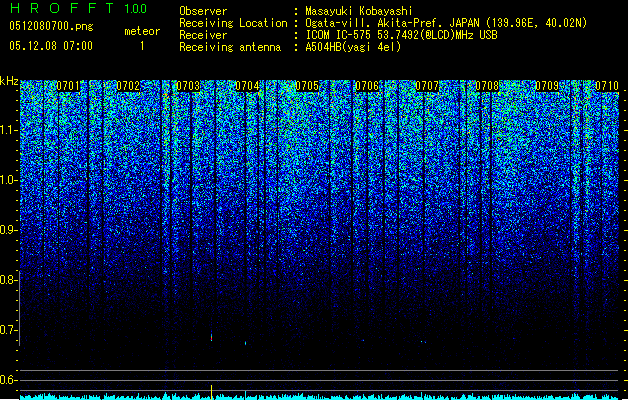This screenshot has width=629, height=400.
Task: Click the 0708 time marker
Action: pos(487,86)
